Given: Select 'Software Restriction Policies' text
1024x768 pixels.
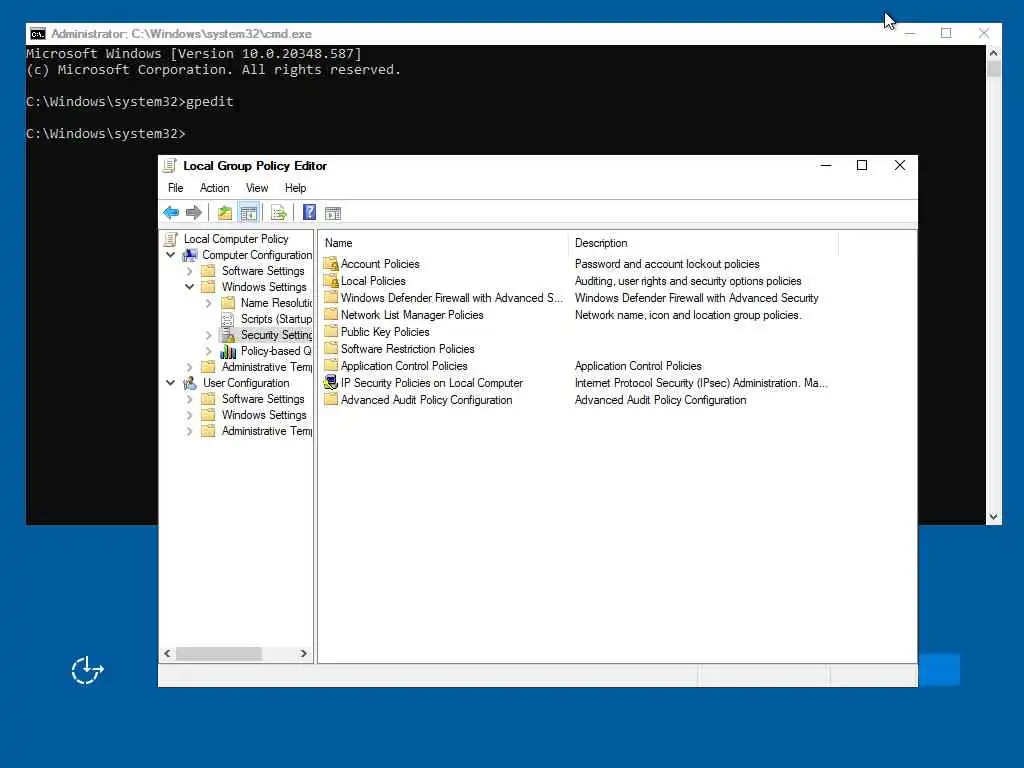Looking at the screenshot, I should pos(408,349).
